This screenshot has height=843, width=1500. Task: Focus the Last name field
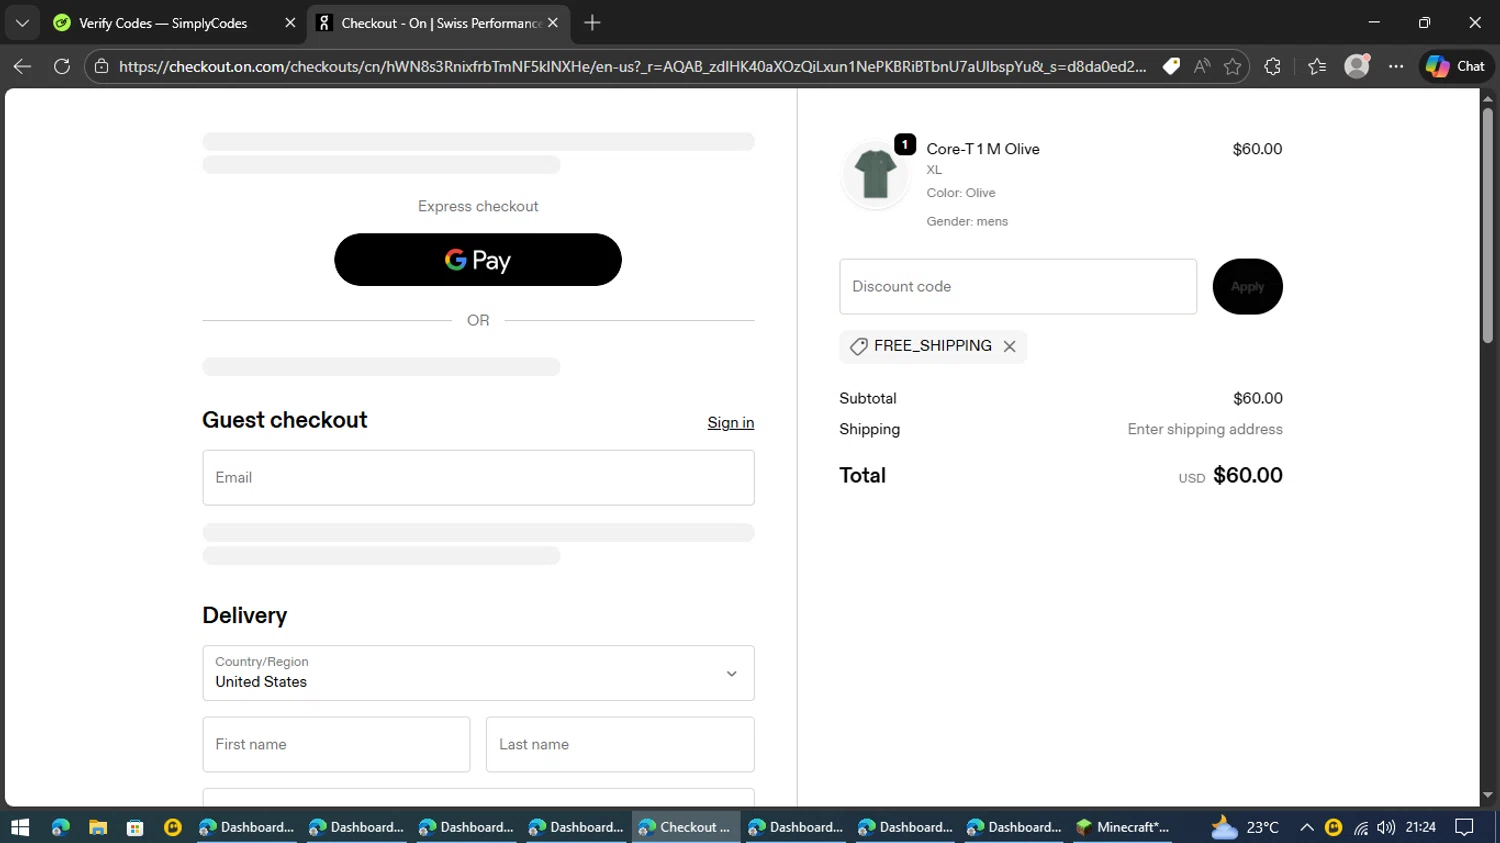point(620,744)
